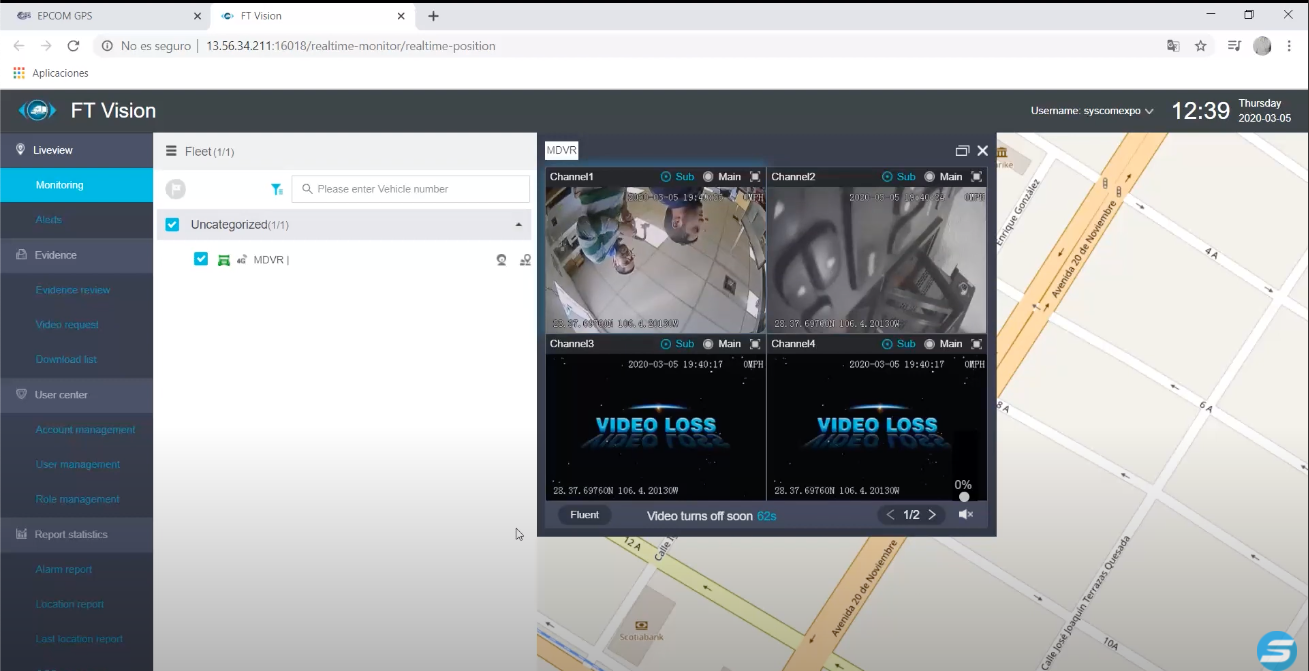Mute the video audio speaker icon
Image resolution: width=1309 pixels, height=671 pixels.
pos(965,515)
